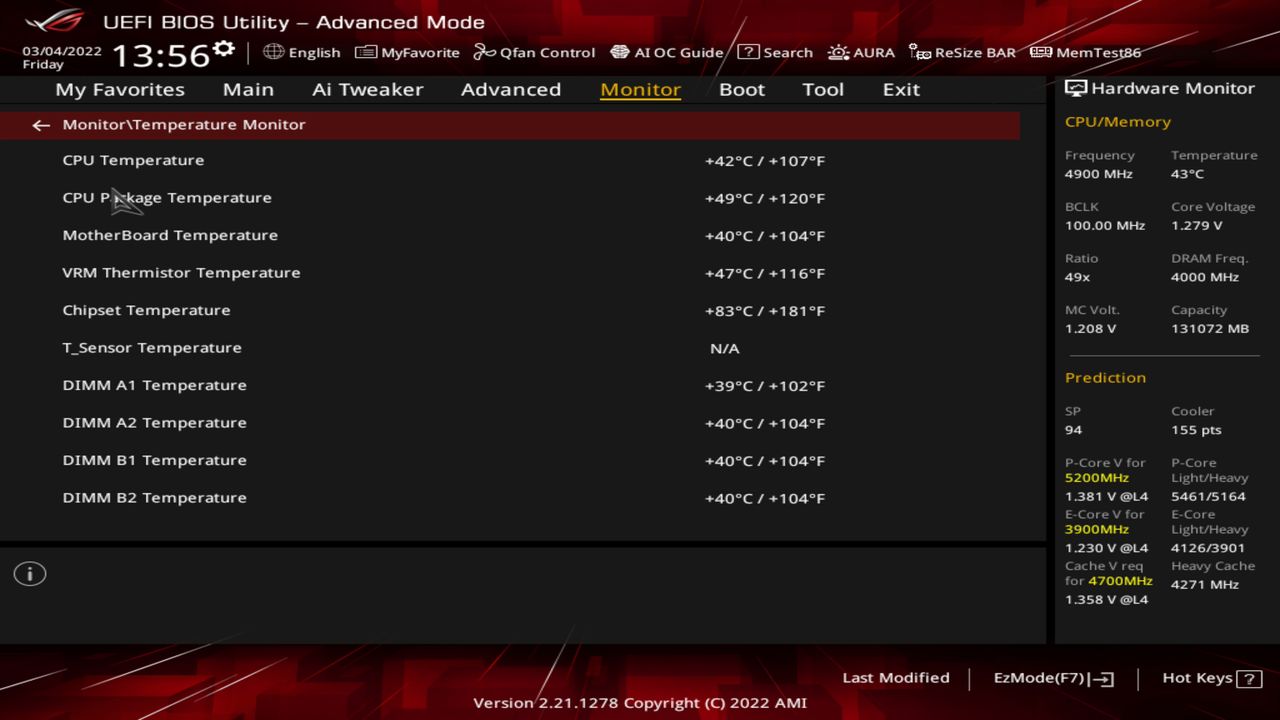Open the Exit tab
Viewport: 1280px width, 720px height.
pyautogui.click(x=901, y=89)
